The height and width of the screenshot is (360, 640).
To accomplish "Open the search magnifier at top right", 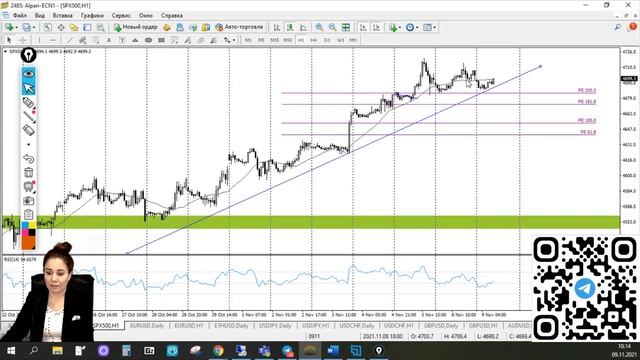I will pyautogui.click(x=618, y=27).
